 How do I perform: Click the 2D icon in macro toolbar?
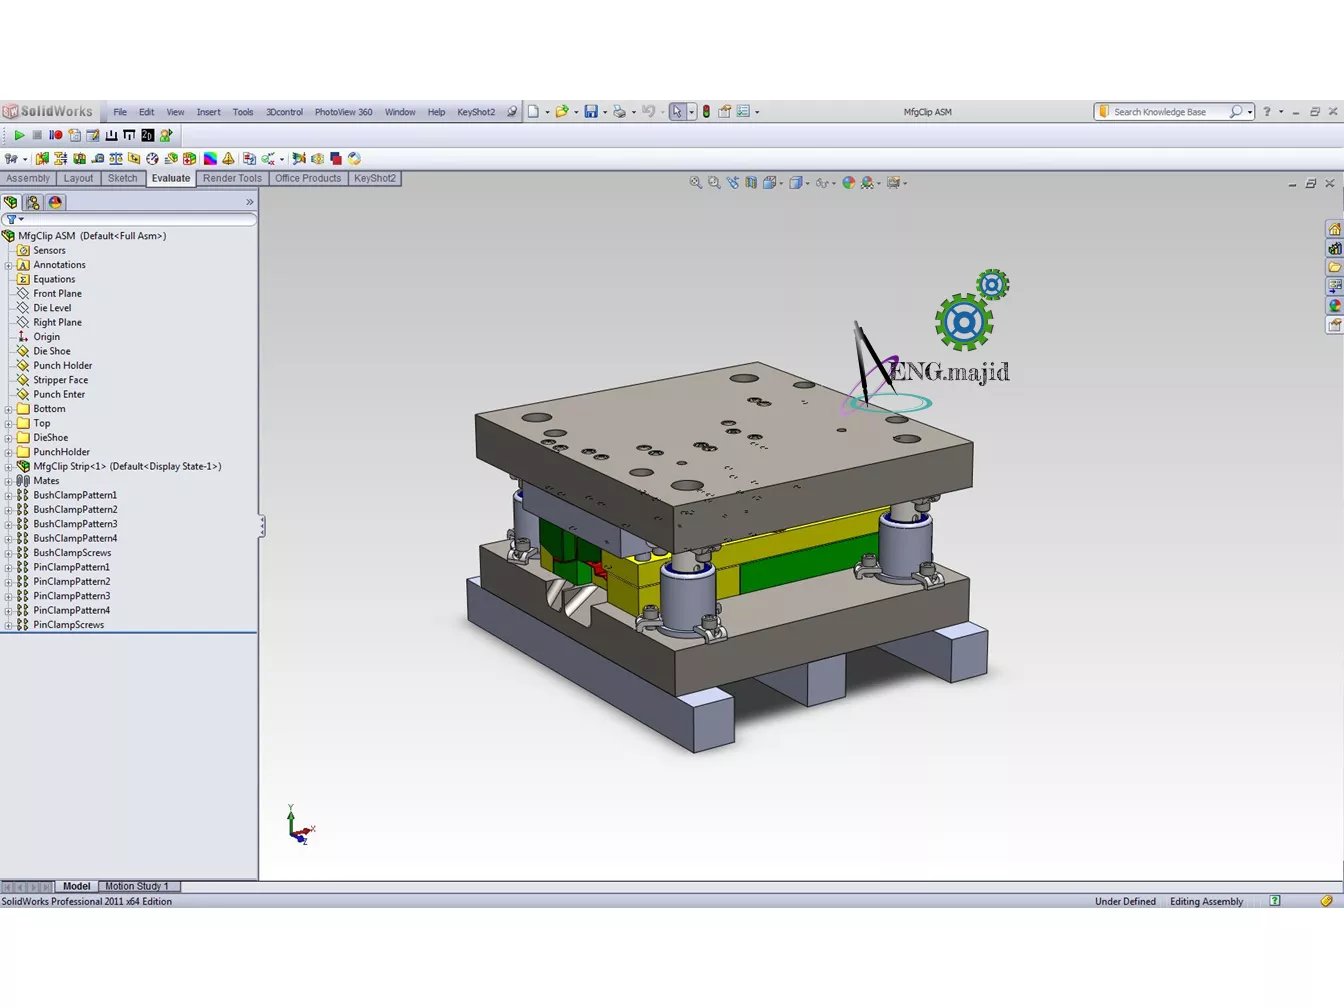[x=148, y=135]
